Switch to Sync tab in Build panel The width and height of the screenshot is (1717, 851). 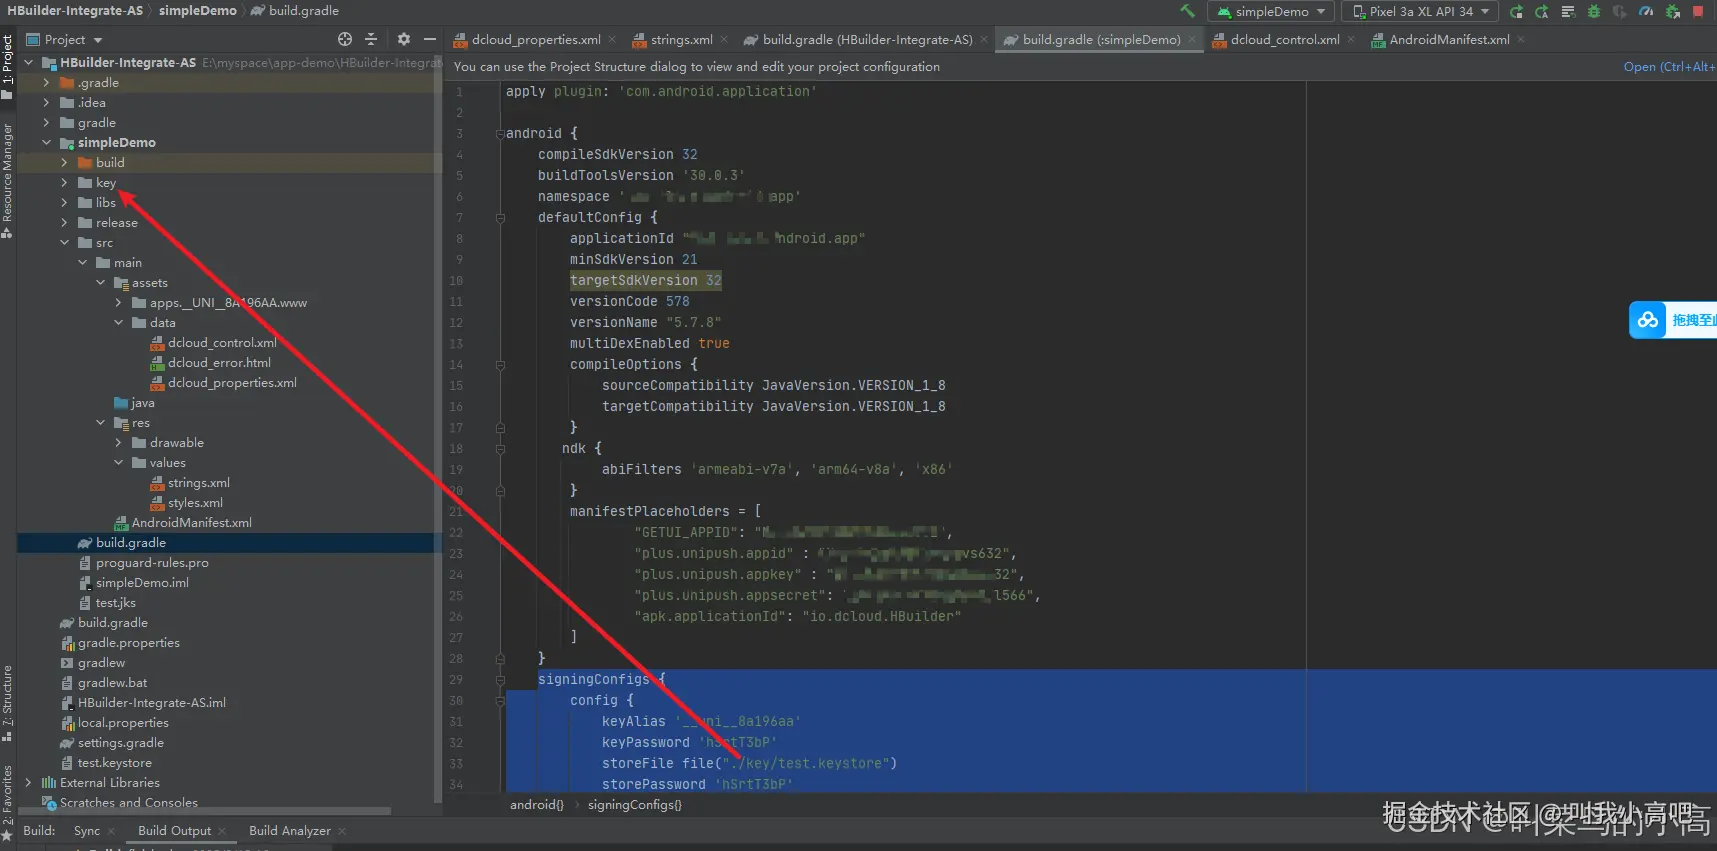click(87, 831)
